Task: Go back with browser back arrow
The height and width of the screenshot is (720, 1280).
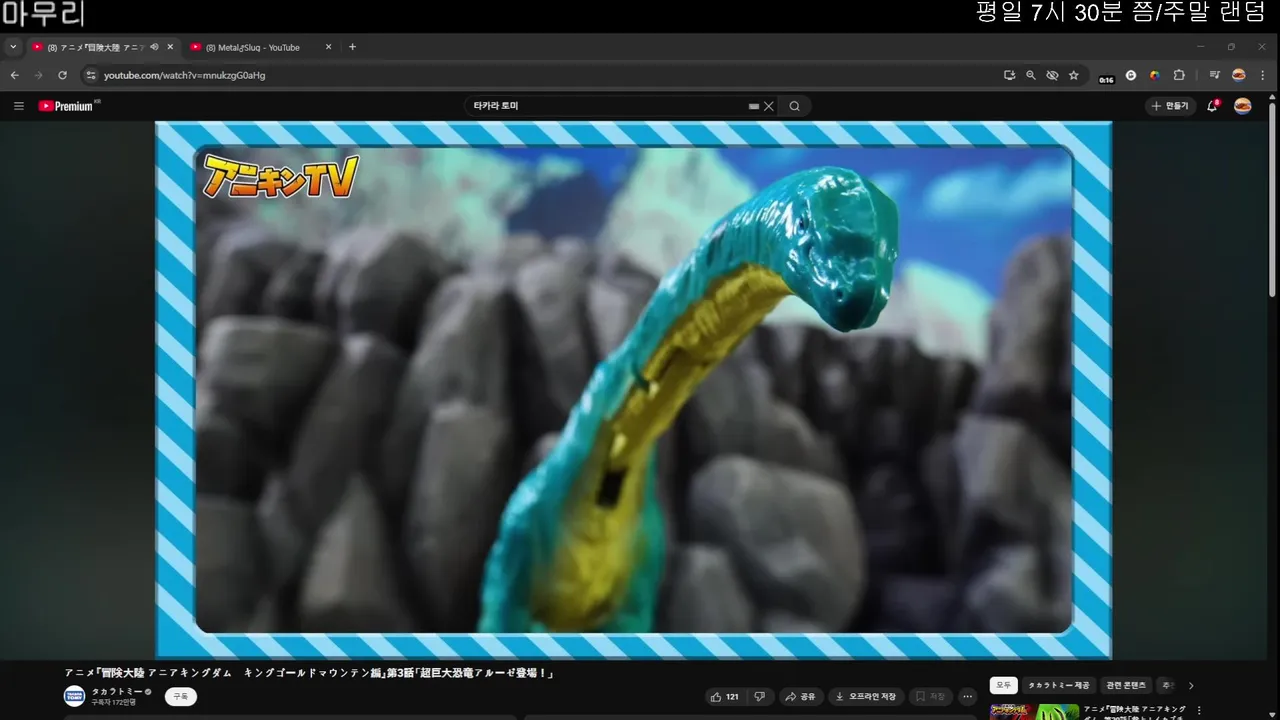Action: (14, 75)
